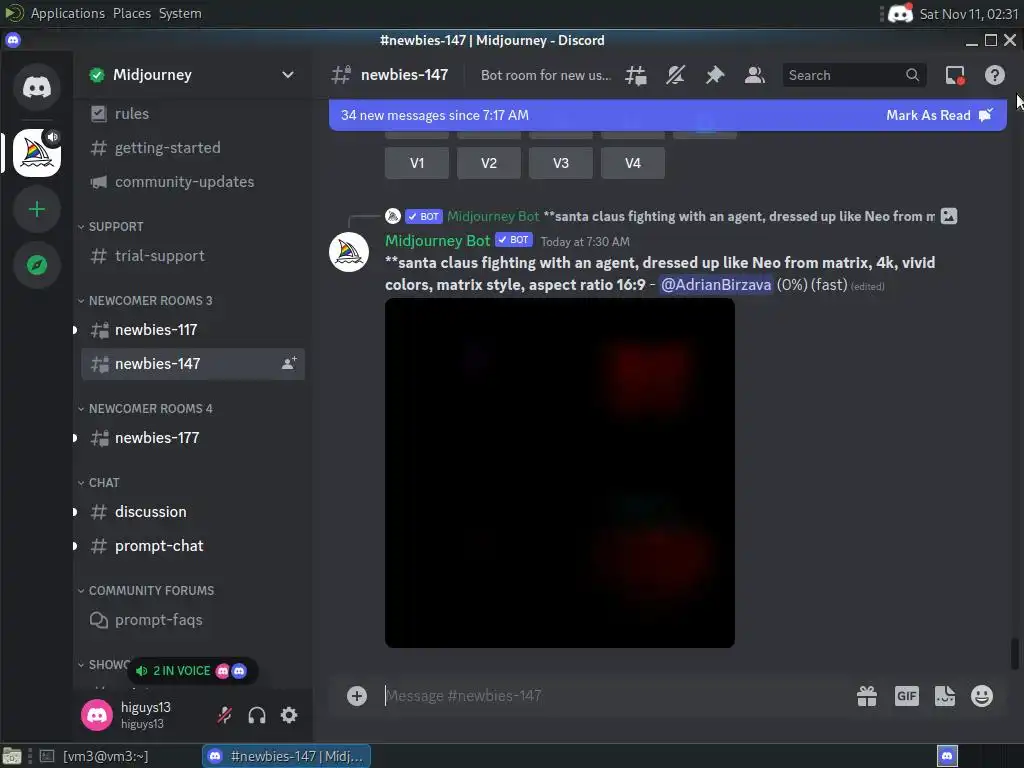Open the Help question mark icon
The image size is (1024, 768).
point(995,76)
